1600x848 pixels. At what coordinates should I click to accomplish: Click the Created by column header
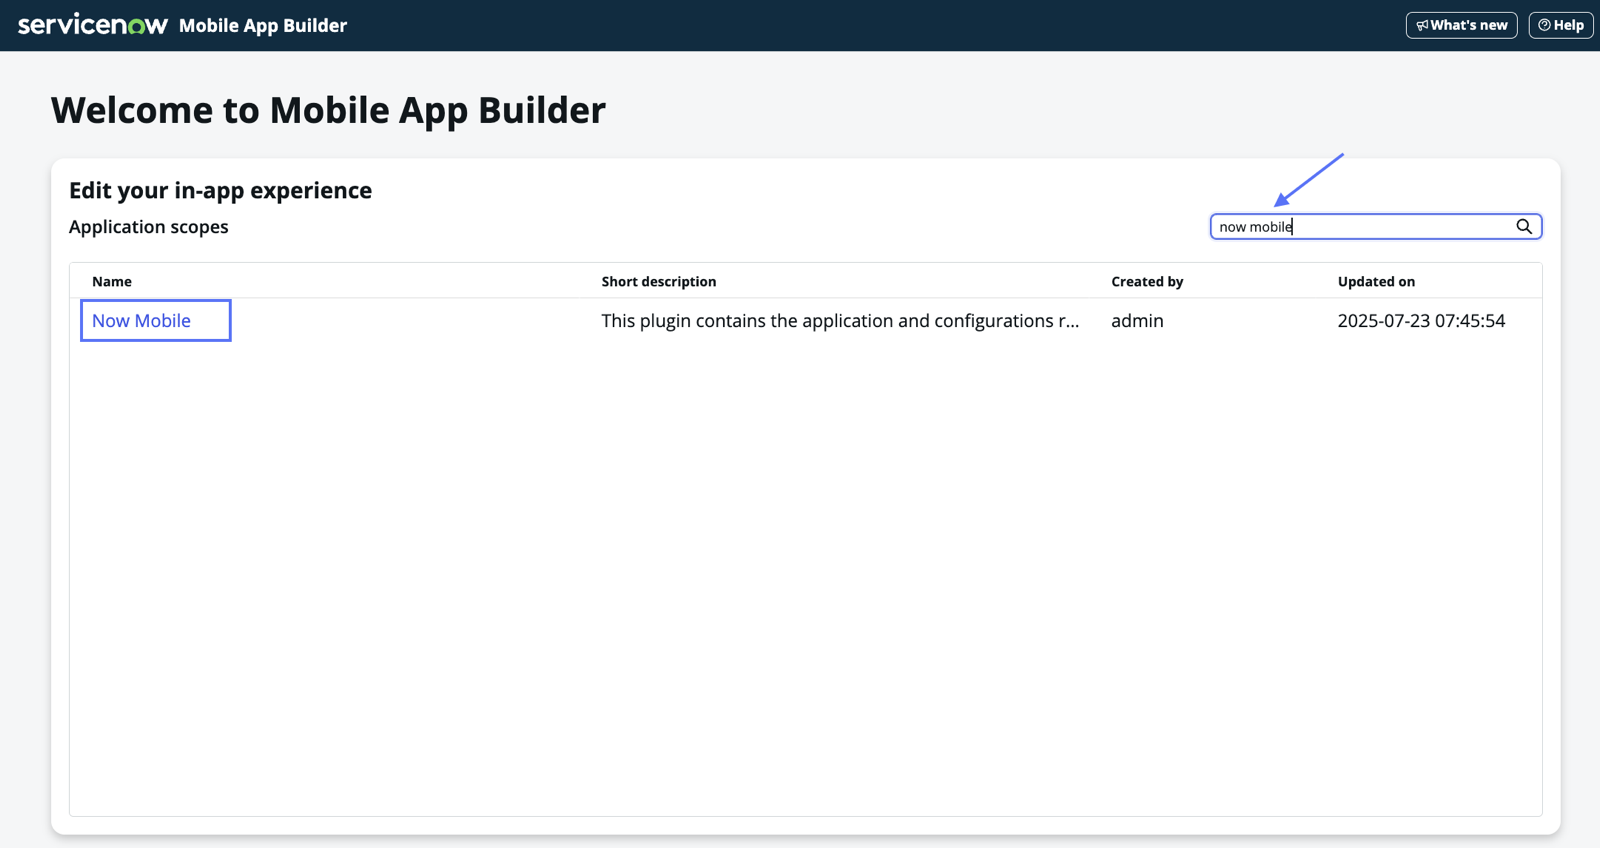[x=1147, y=282]
